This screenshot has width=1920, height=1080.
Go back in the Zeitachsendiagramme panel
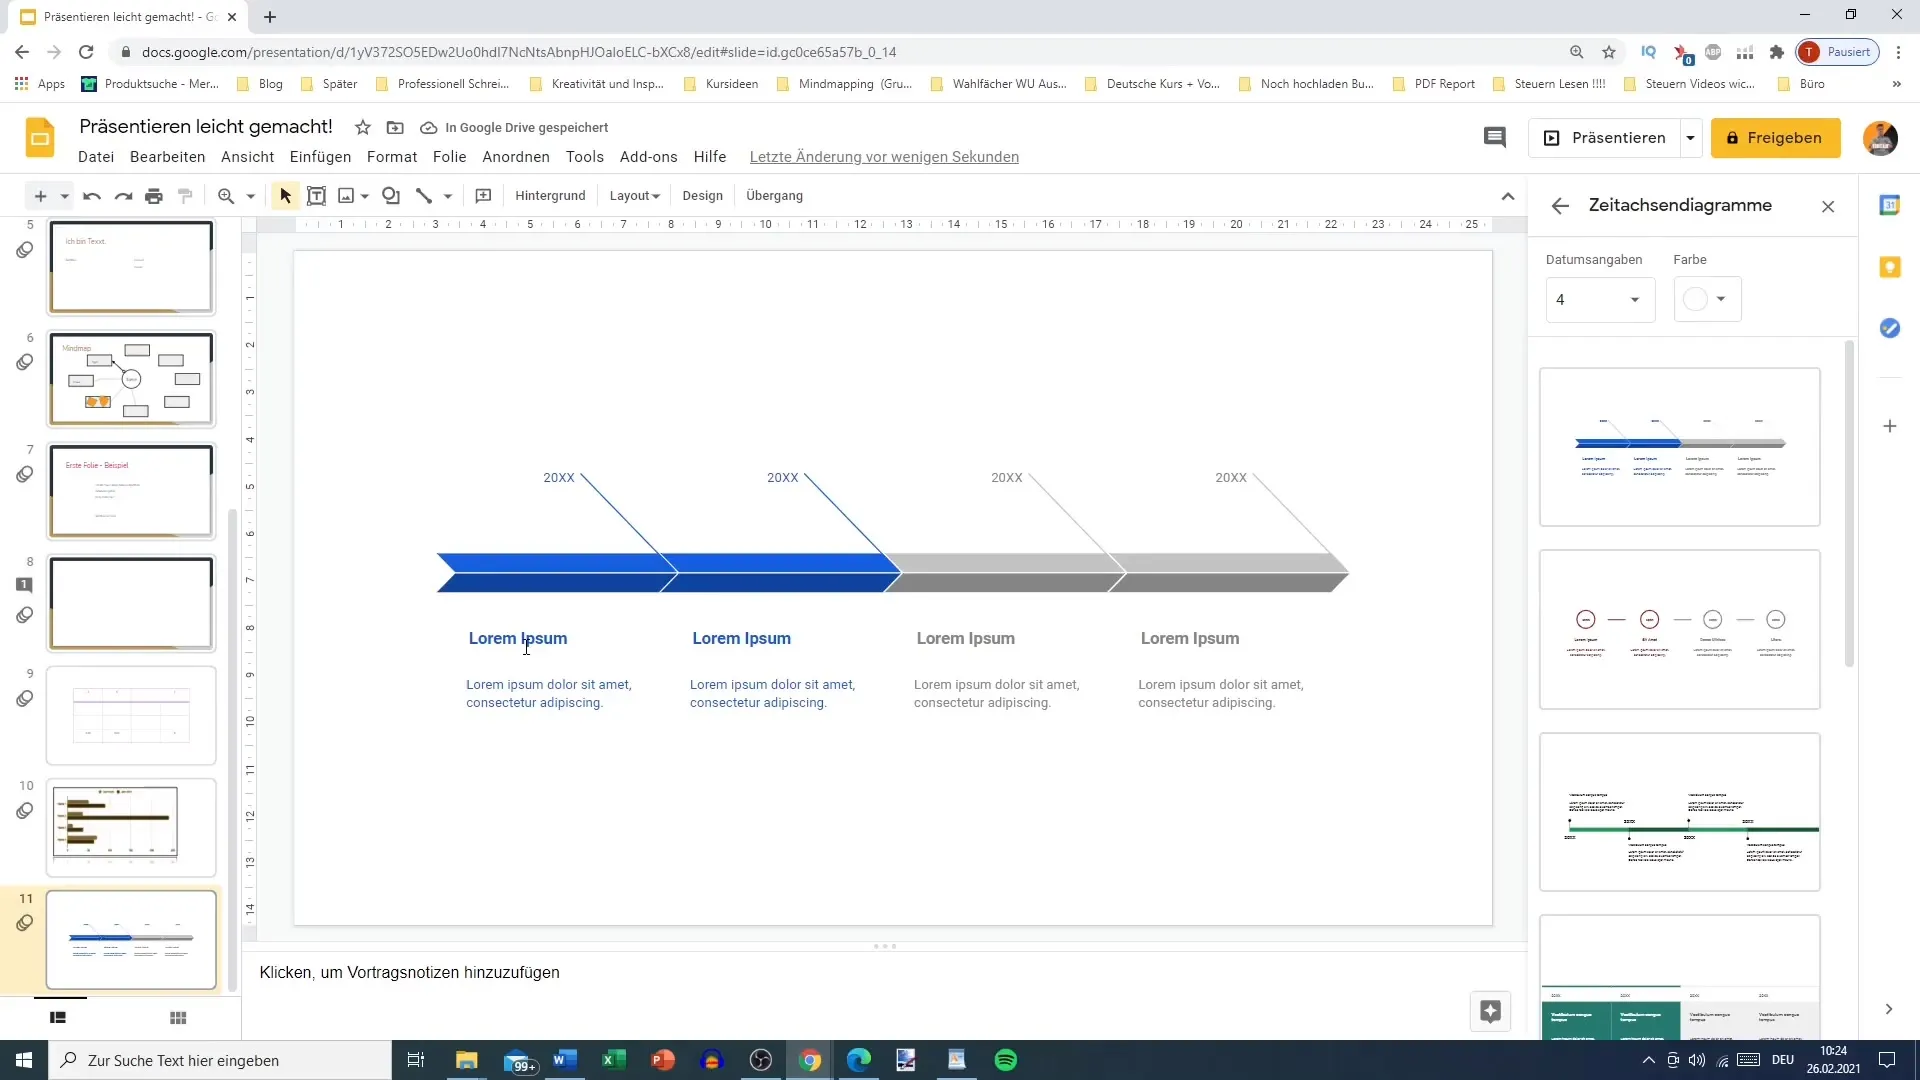(1560, 206)
